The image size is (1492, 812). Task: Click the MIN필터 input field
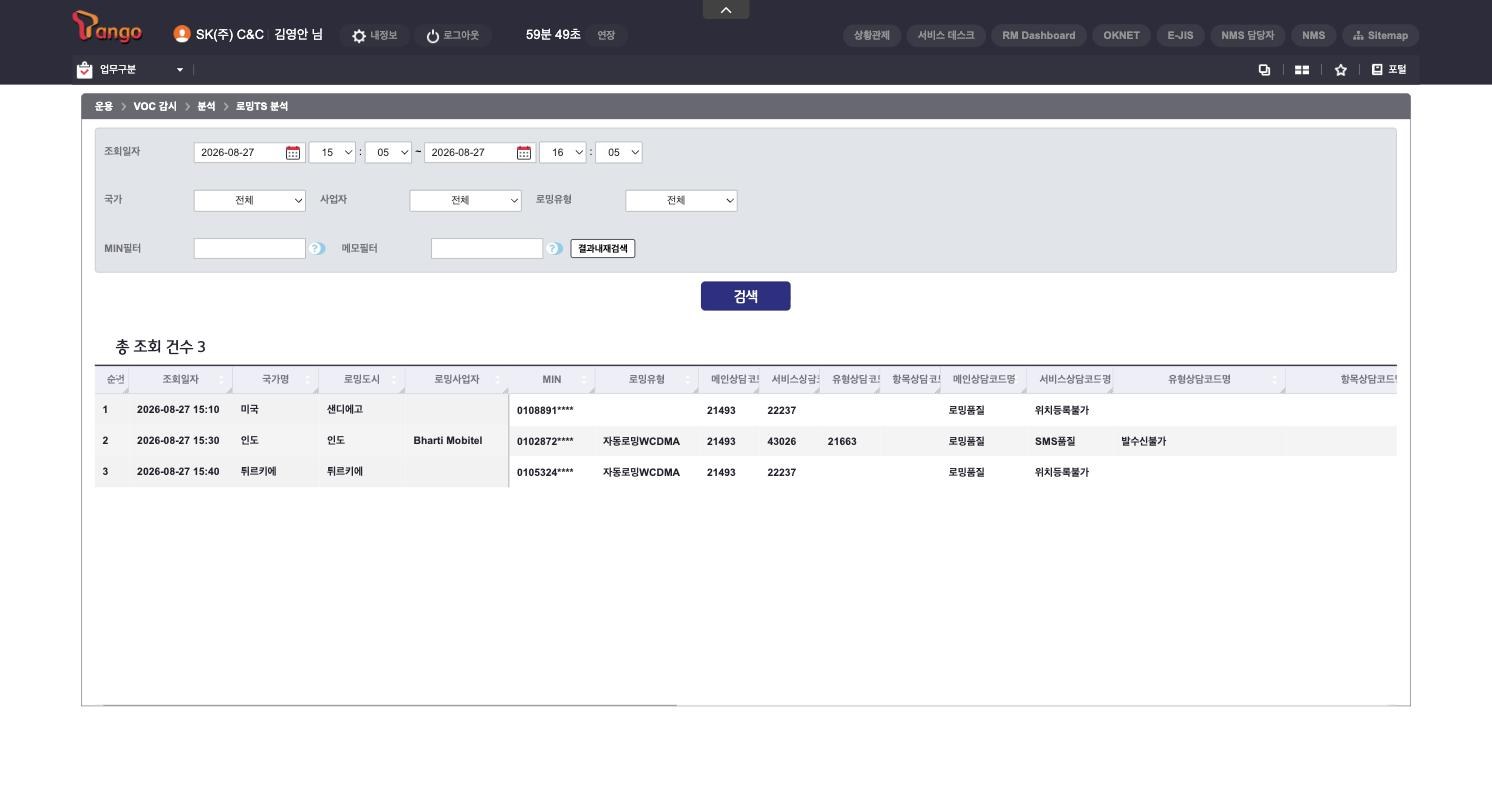tap(250, 249)
